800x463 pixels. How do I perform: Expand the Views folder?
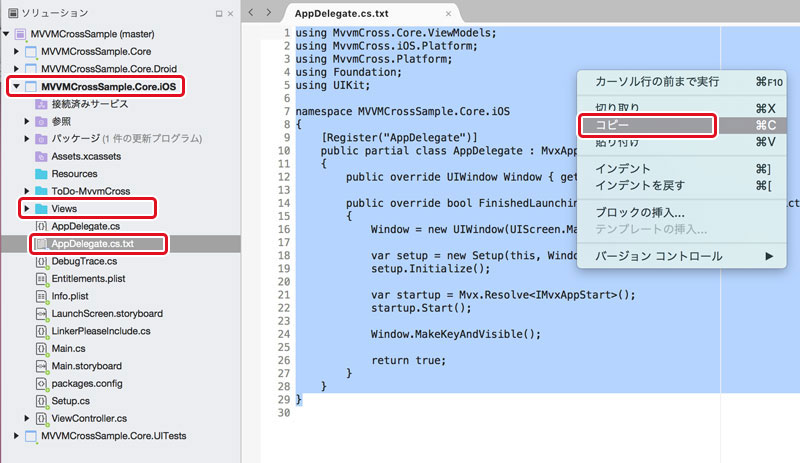click(x=27, y=209)
